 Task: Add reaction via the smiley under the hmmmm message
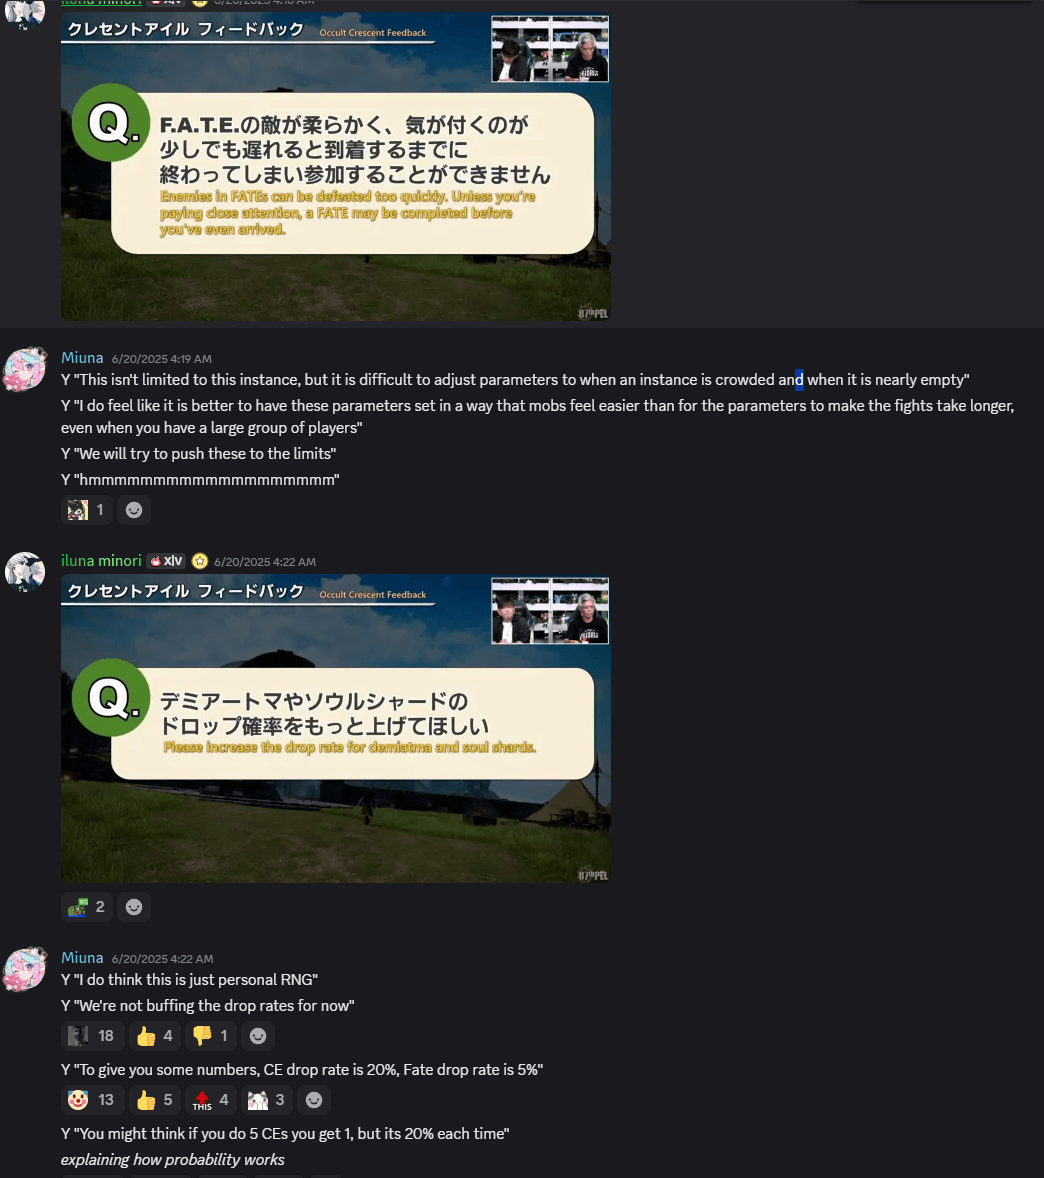point(134,510)
